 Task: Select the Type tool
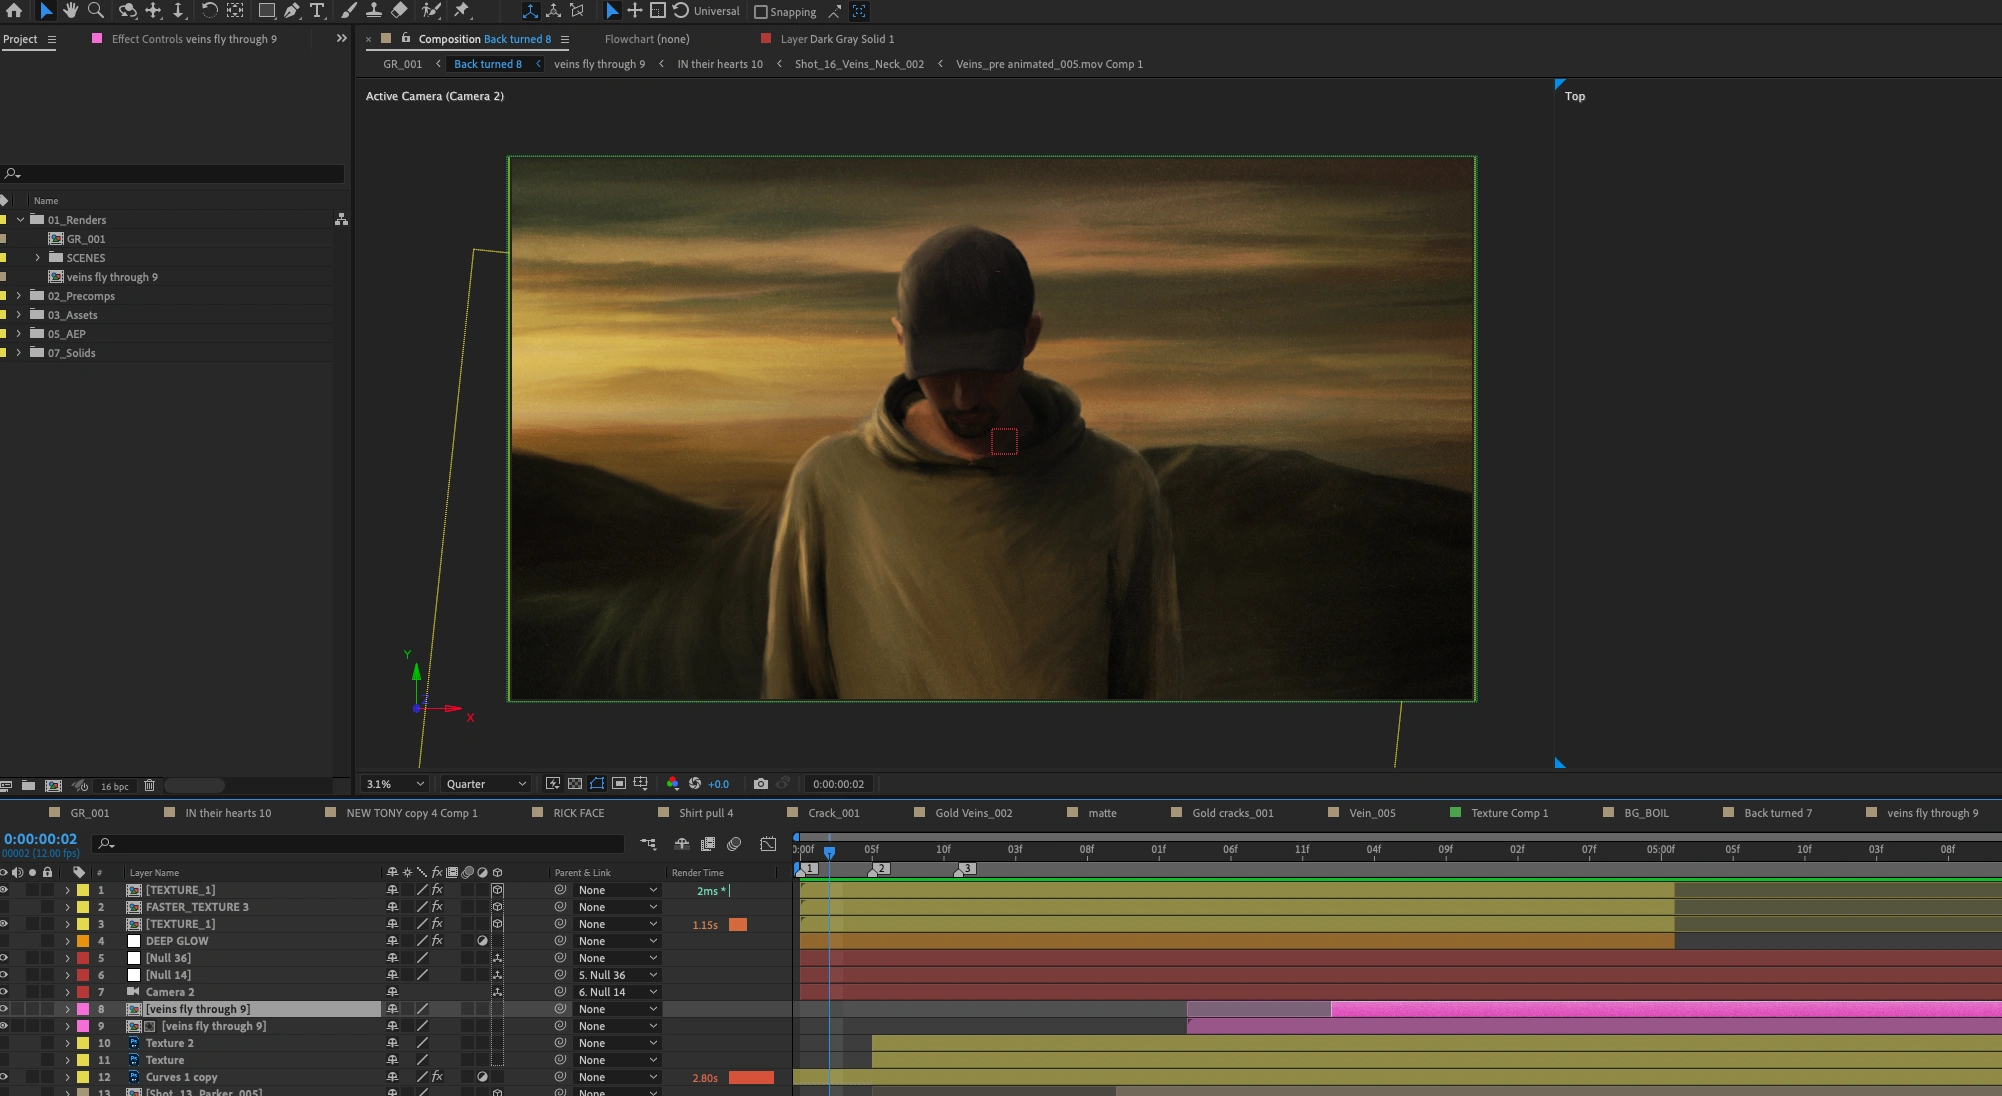click(x=317, y=11)
